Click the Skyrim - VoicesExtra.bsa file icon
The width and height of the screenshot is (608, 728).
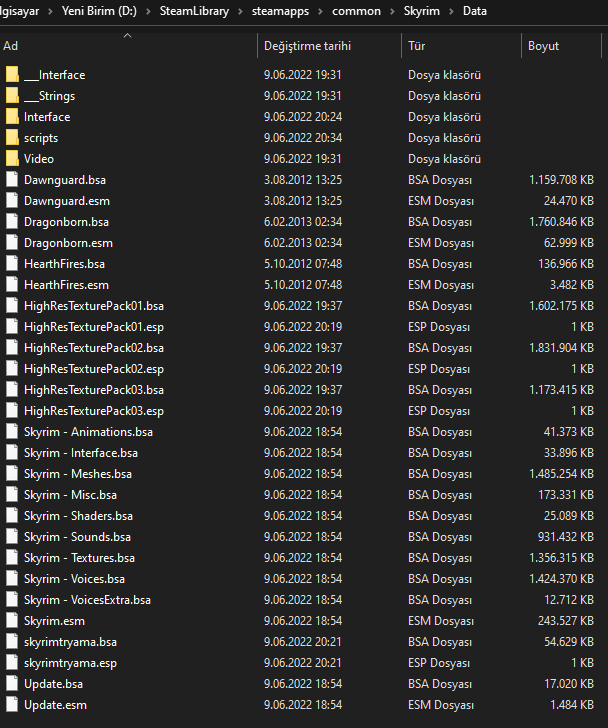(12, 599)
